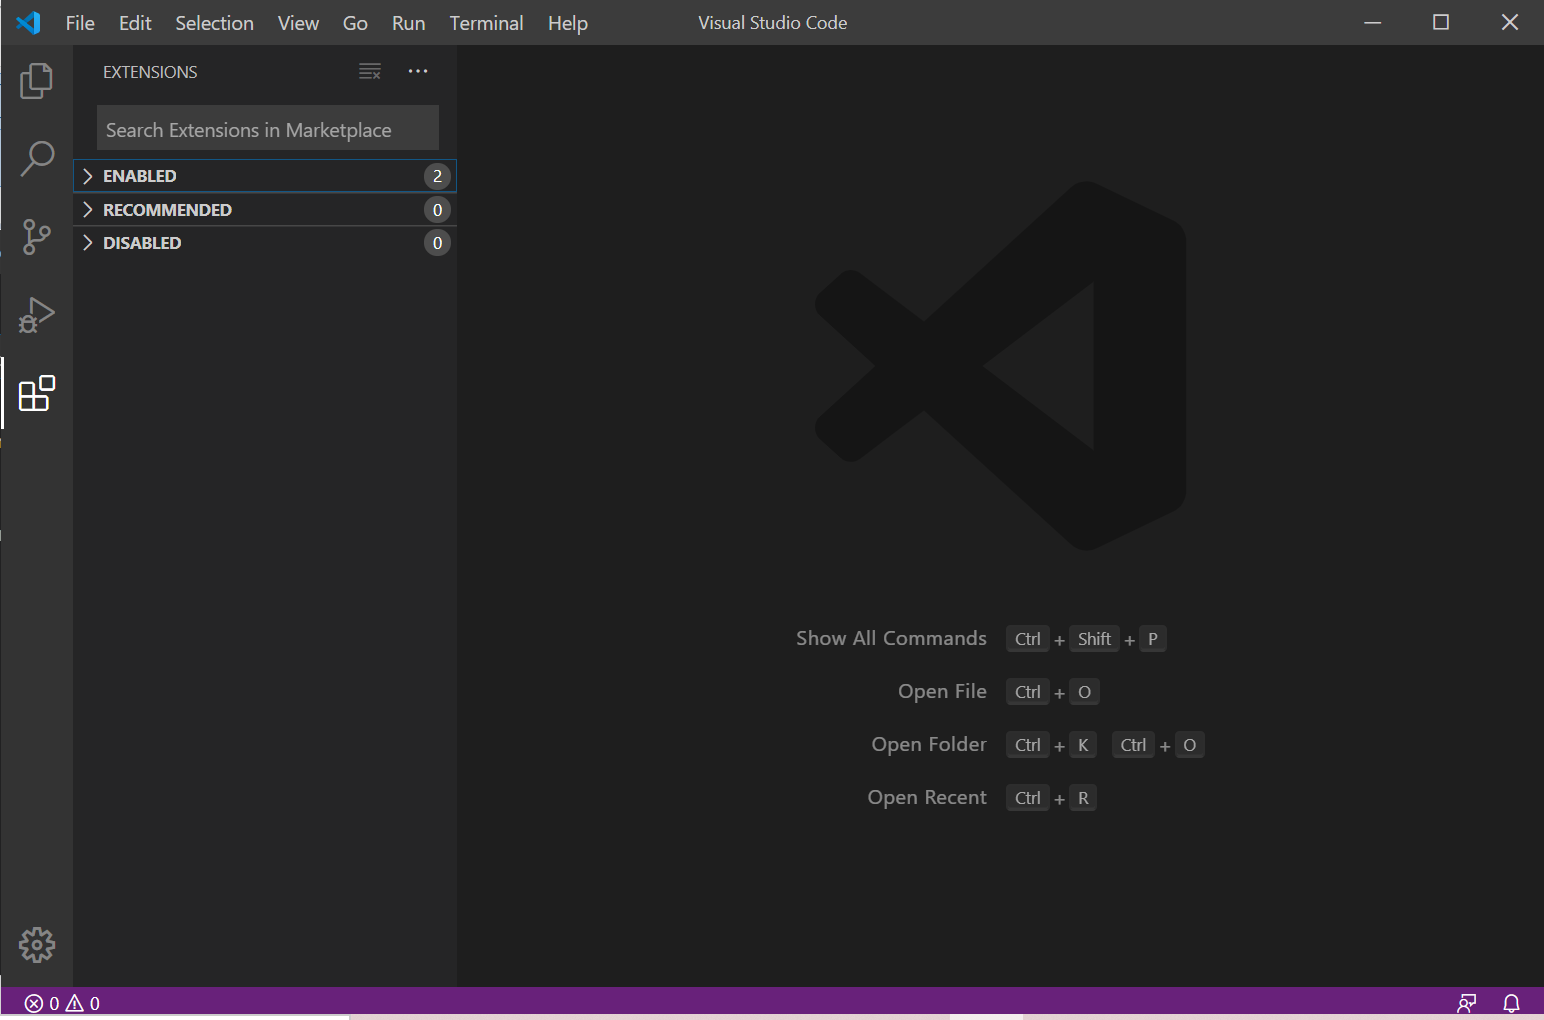Open the Go menu
The image size is (1544, 1020).
[x=355, y=23]
